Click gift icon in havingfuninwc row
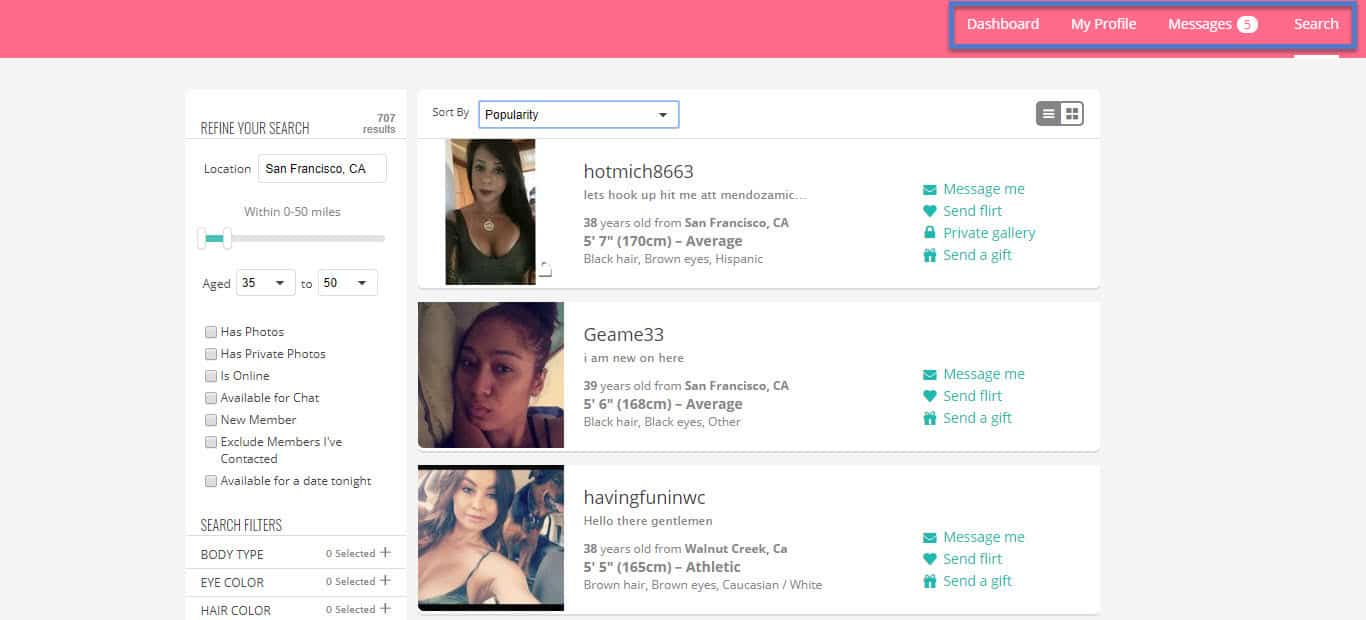 [x=930, y=581]
